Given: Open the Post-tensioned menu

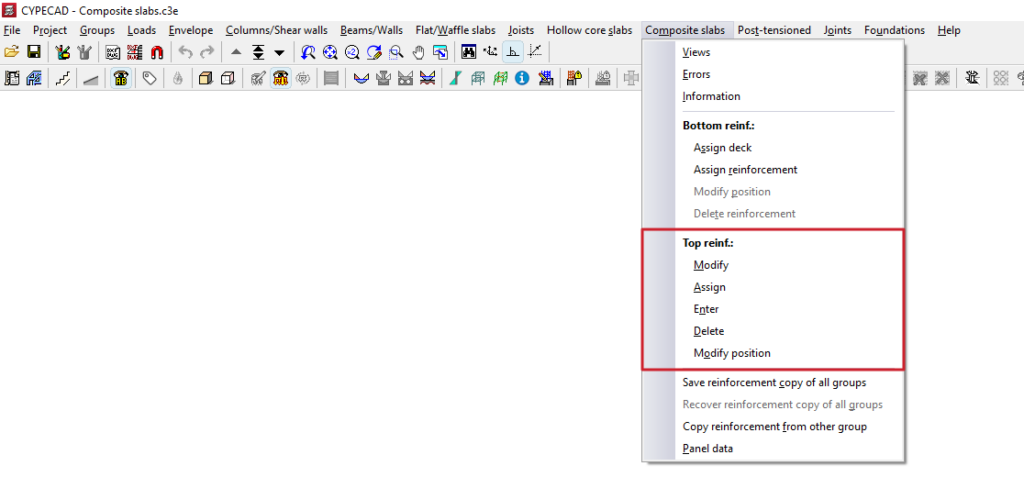Looking at the screenshot, I should point(775,30).
